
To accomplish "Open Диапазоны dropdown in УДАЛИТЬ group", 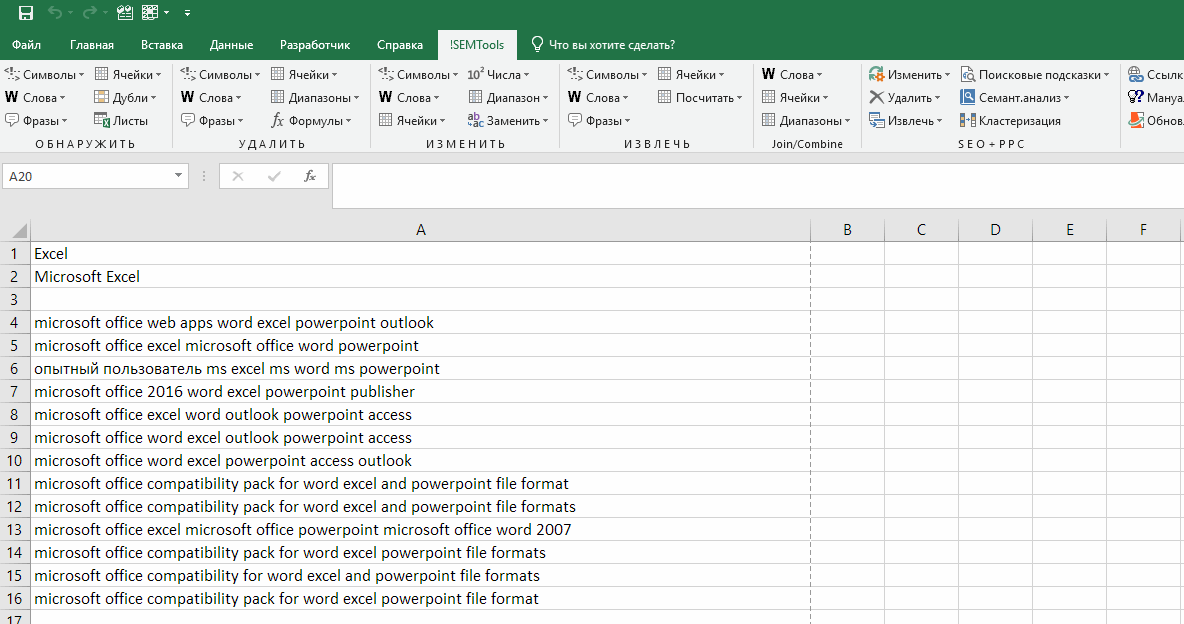I will click(x=315, y=97).
